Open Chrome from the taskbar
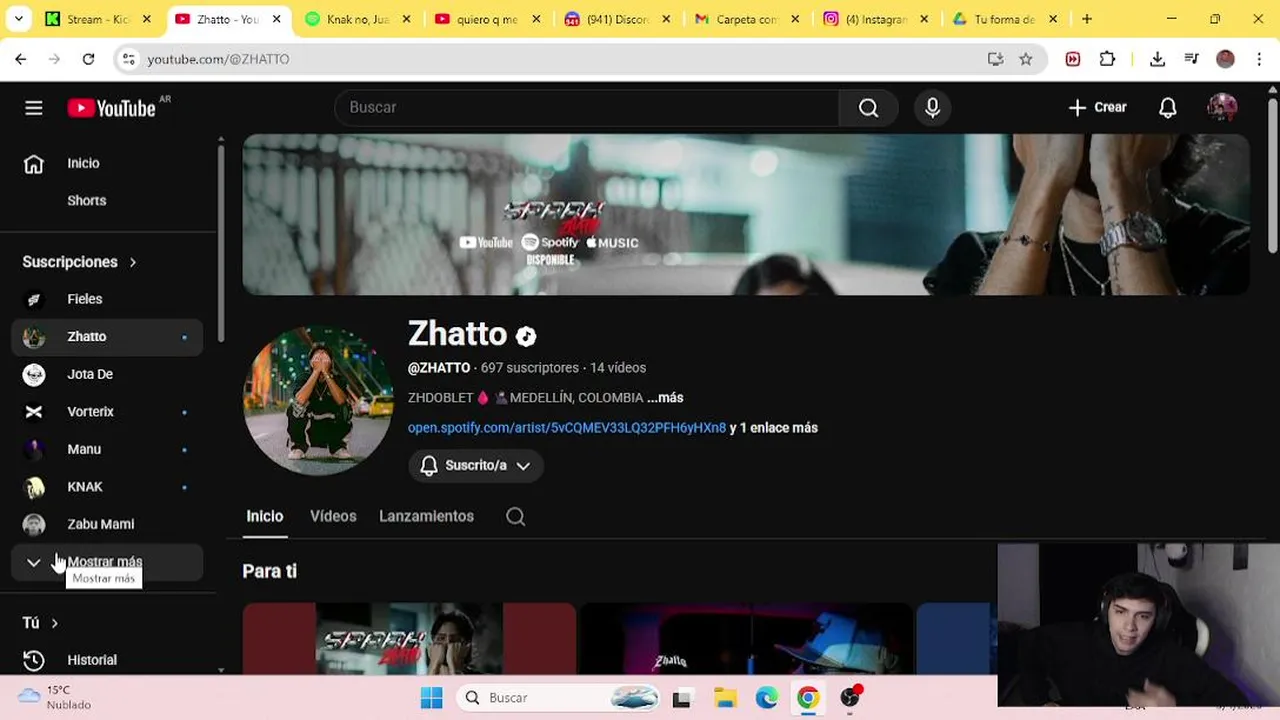This screenshot has height=720, width=1280. tap(808, 698)
